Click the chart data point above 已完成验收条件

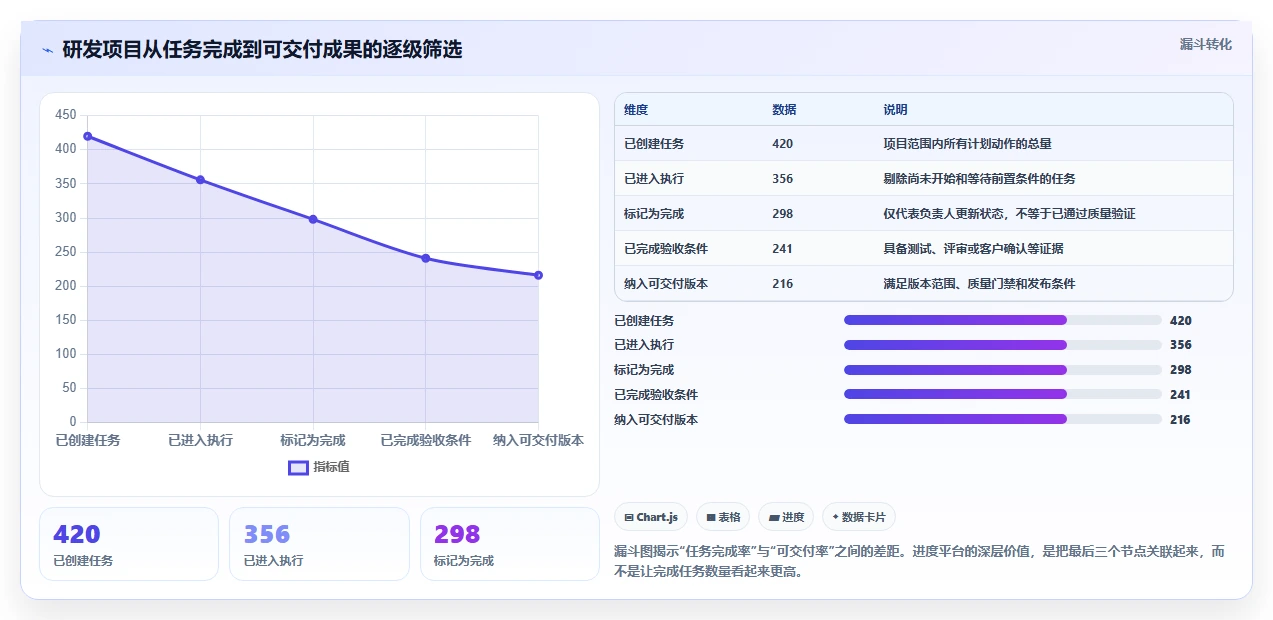(x=425, y=258)
